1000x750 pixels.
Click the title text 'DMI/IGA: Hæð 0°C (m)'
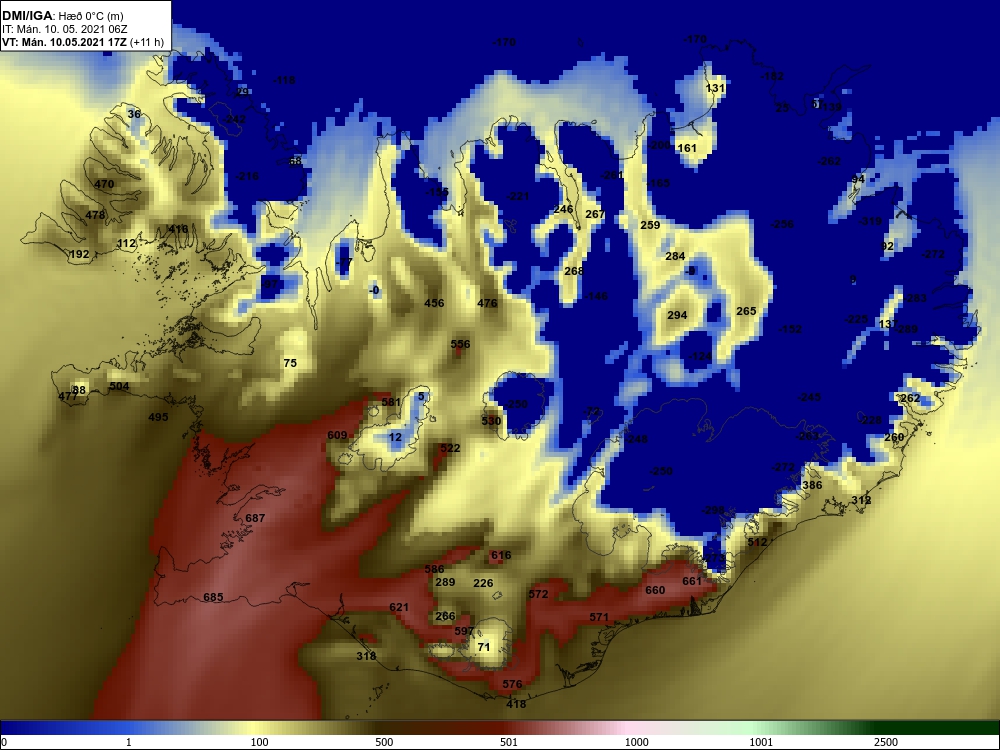coord(62,15)
